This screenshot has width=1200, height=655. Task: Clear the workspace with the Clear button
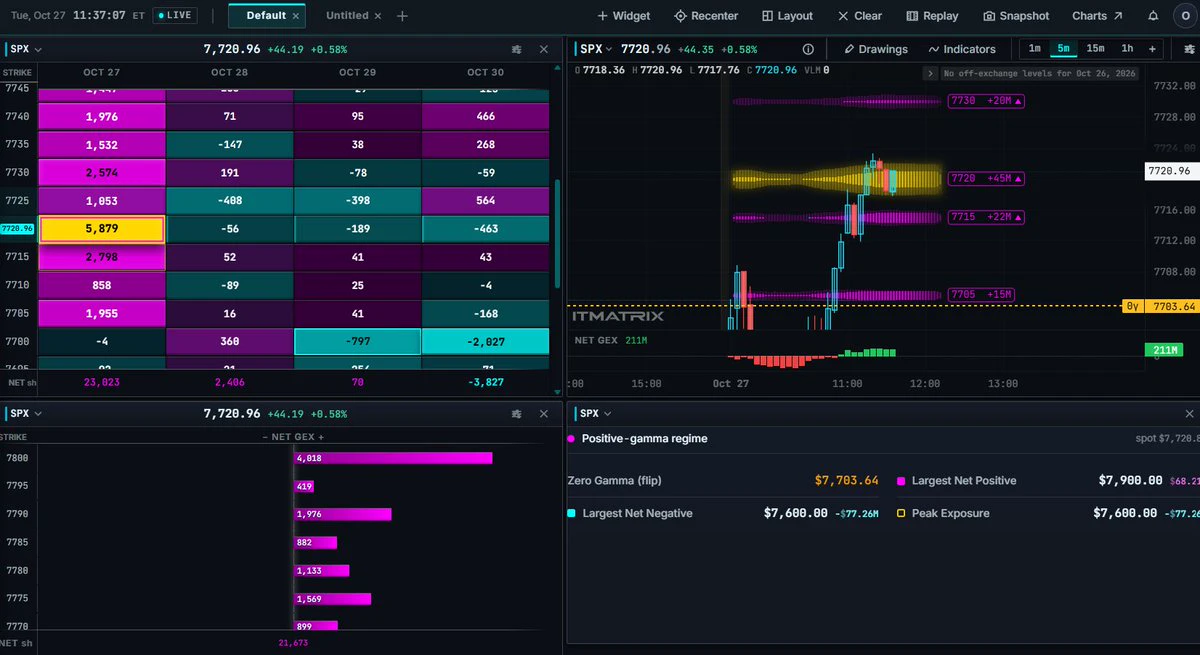(x=860, y=16)
